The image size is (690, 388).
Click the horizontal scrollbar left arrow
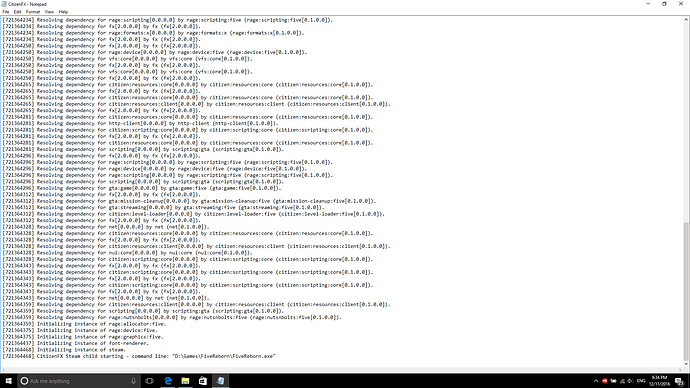[4, 370]
